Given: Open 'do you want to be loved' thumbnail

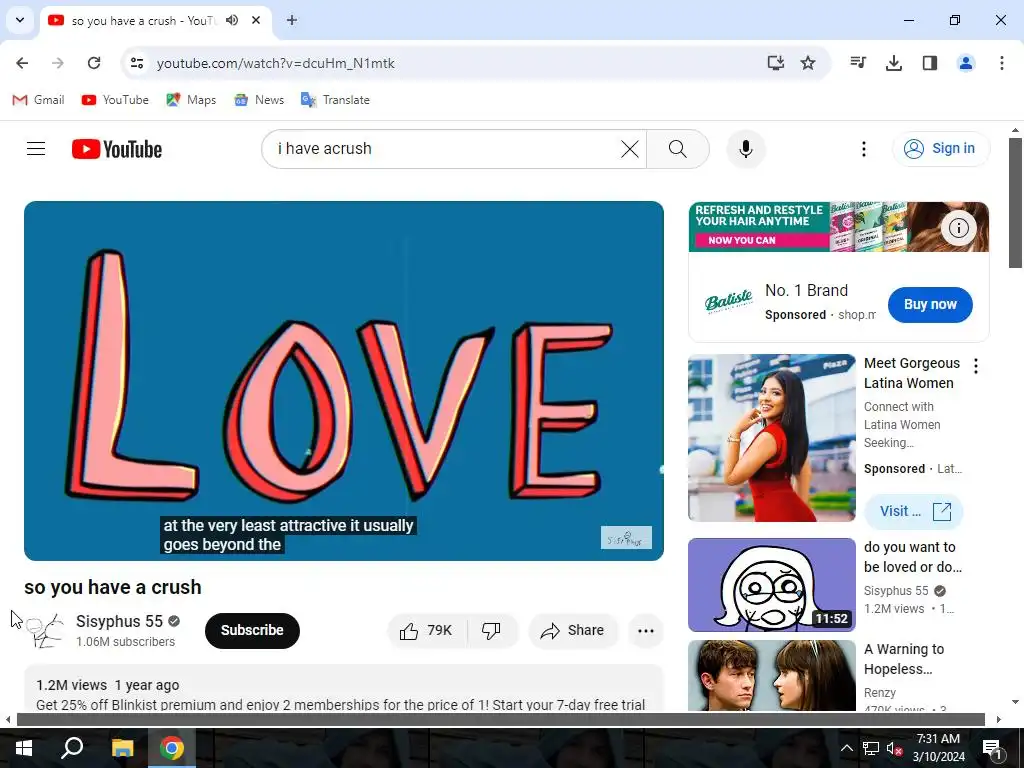Looking at the screenshot, I should pyautogui.click(x=771, y=584).
